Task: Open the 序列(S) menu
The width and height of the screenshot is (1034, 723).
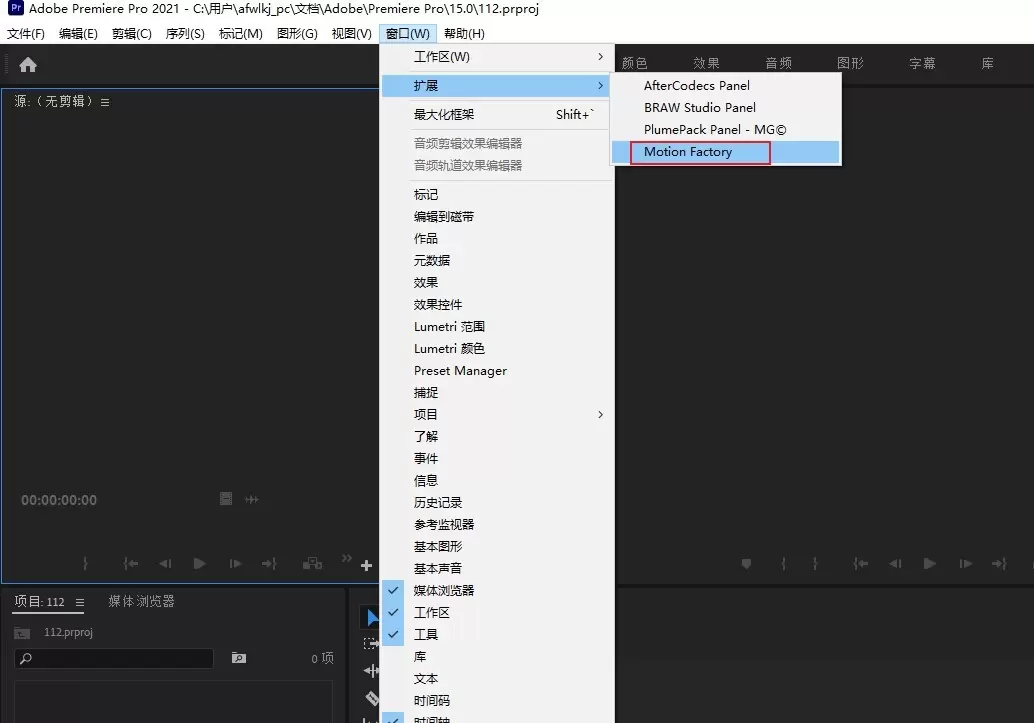Action: click(x=185, y=34)
